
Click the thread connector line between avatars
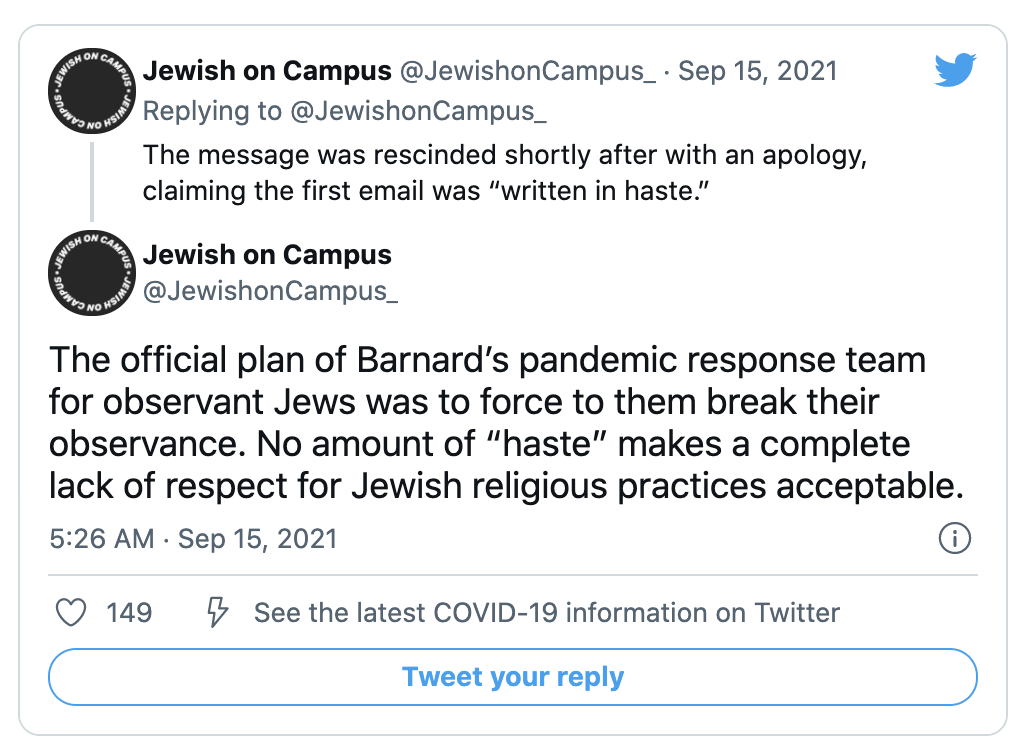(92, 182)
